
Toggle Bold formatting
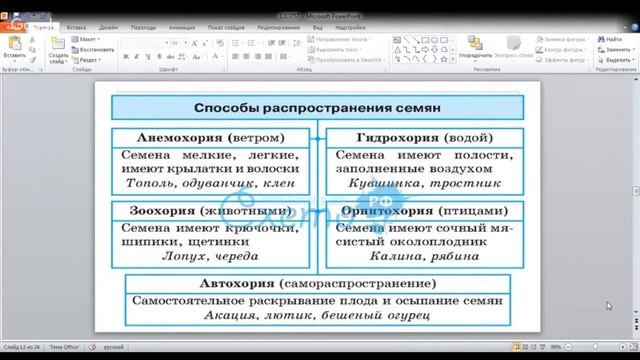tap(126, 57)
